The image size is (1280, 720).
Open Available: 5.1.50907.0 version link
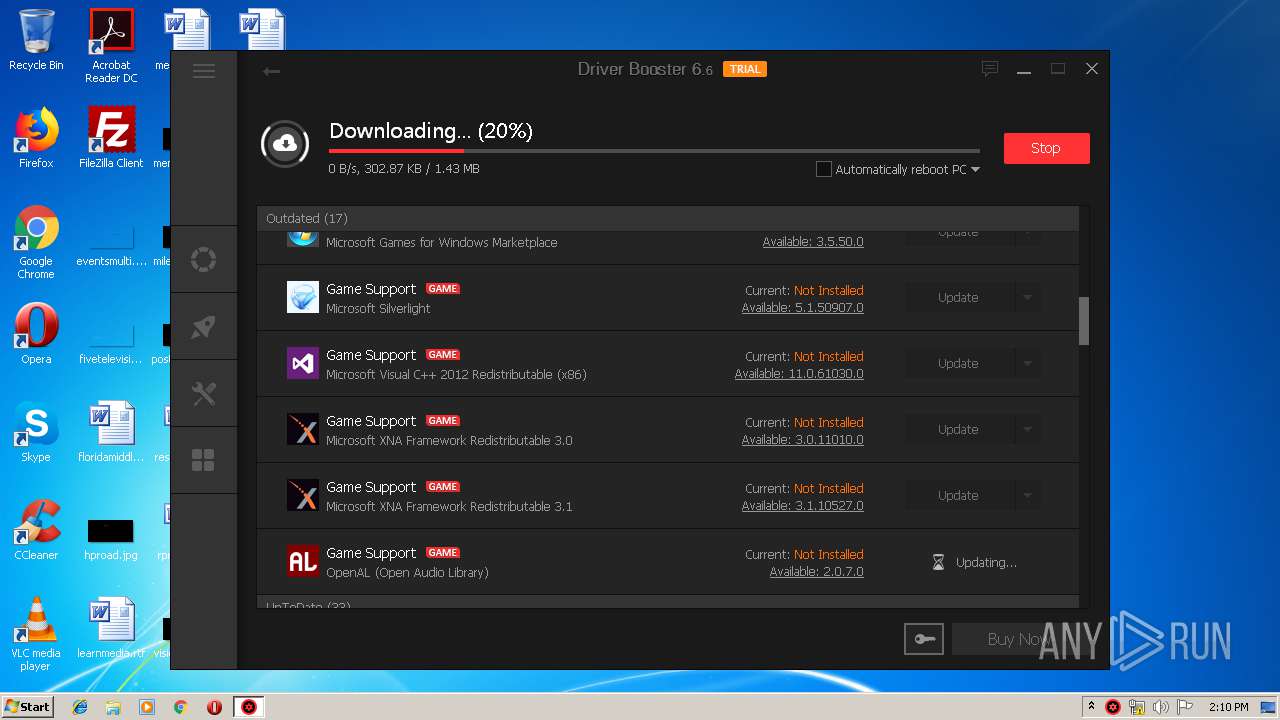[x=802, y=308]
